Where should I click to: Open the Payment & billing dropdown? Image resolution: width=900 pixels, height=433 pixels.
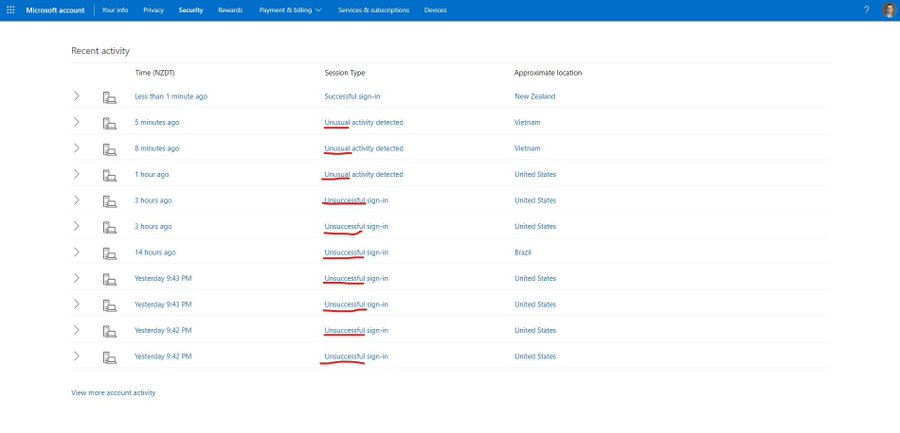(290, 10)
